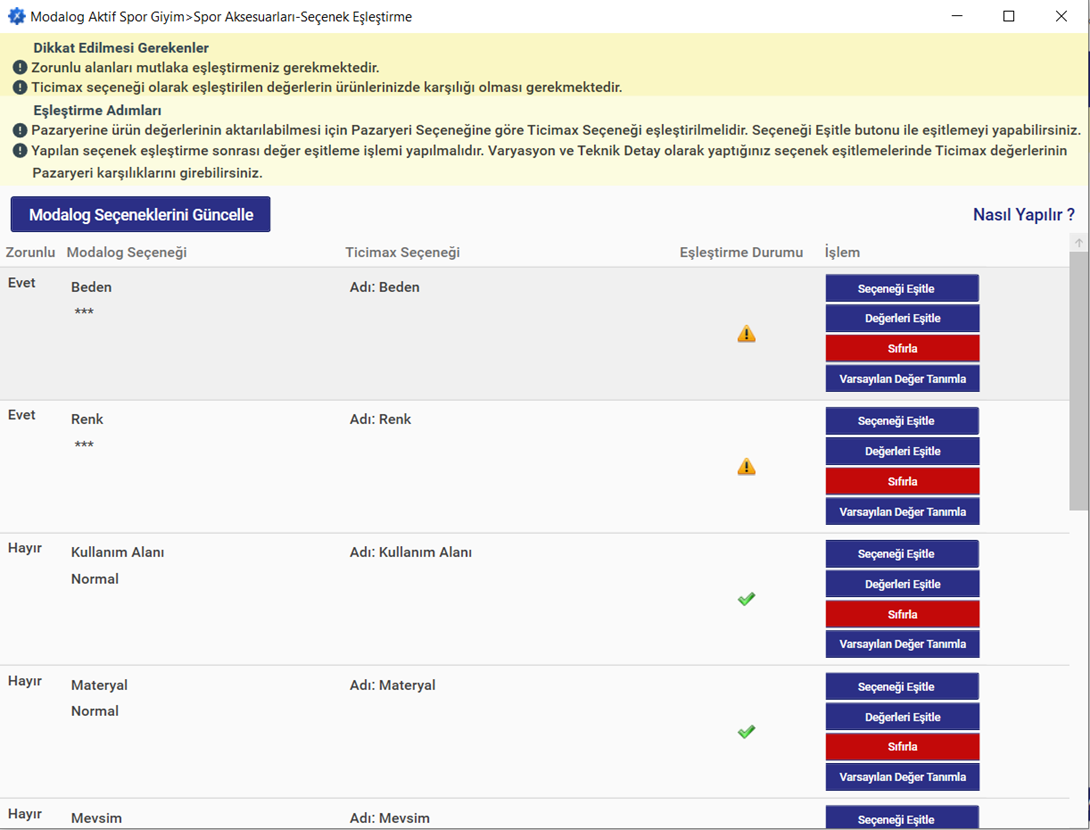Screen dimensions: 1090x830
Task: Reset Beden mapping with Sıfırla
Action: pos(902,348)
